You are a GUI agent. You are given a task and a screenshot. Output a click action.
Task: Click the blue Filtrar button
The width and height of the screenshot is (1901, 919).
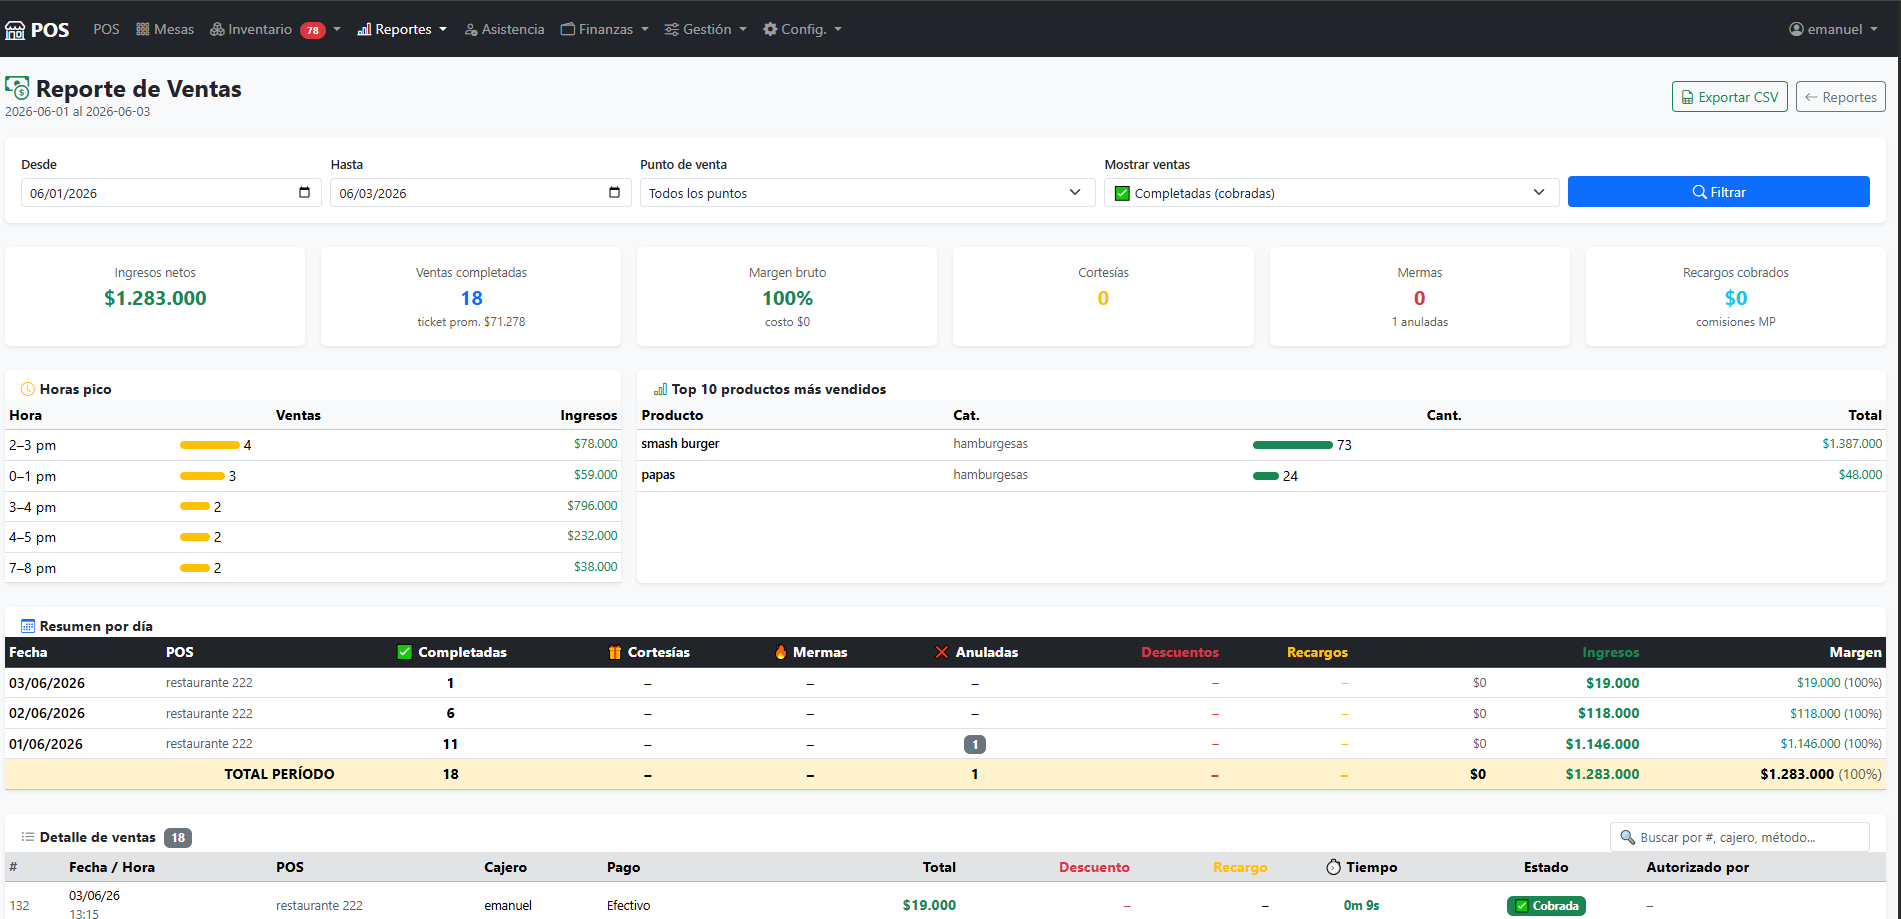pyautogui.click(x=1718, y=192)
